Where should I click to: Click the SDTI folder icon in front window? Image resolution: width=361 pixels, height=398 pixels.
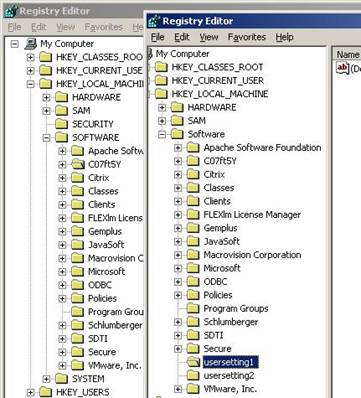tap(193, 335)
